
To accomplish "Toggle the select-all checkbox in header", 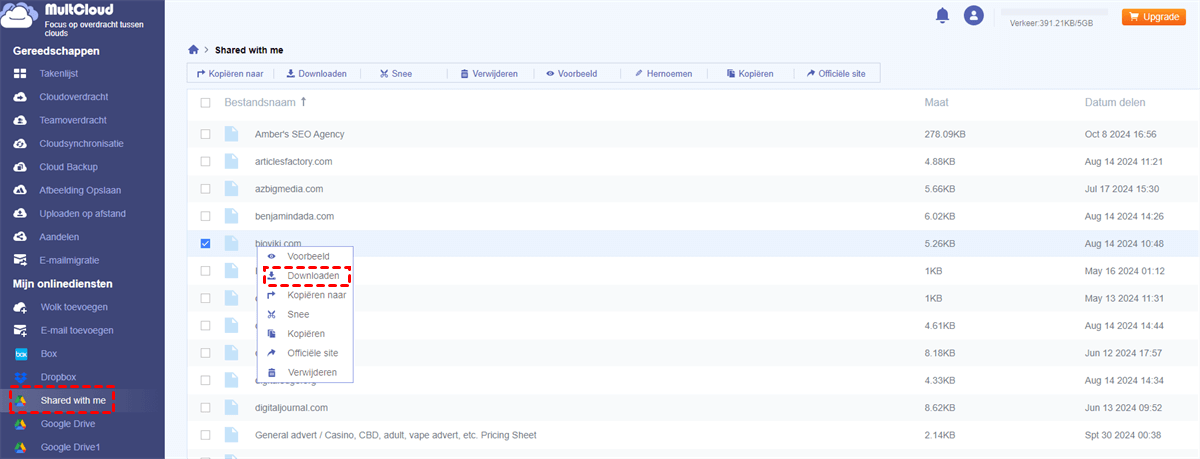I will pyautogui.click(x=205, y=102).
